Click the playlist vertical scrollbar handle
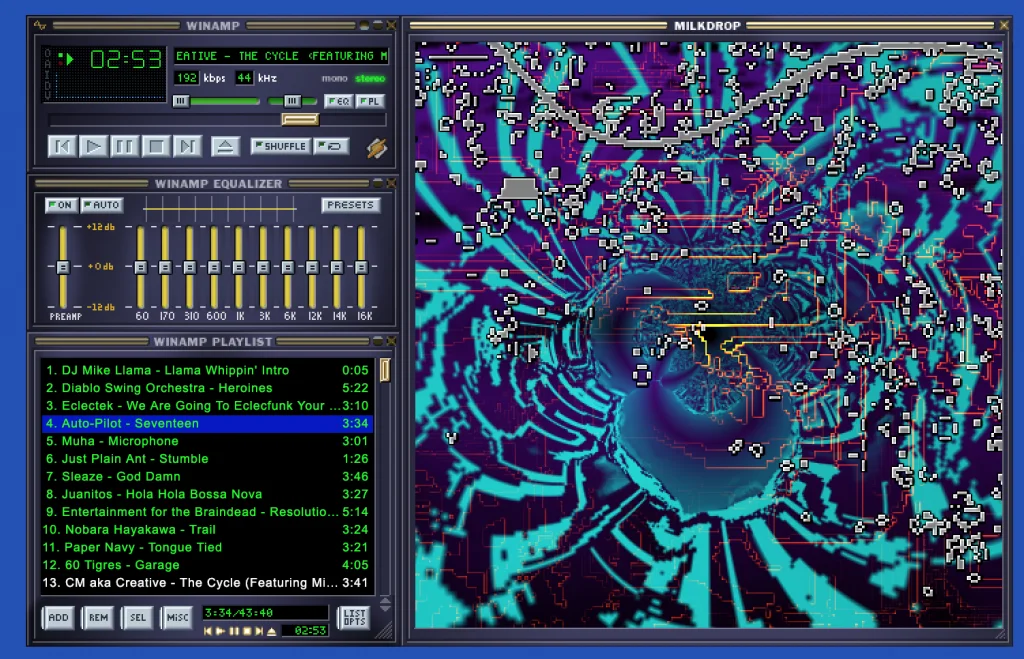Viewport: 1024px width, 659px height. click(x=385, y=370)
